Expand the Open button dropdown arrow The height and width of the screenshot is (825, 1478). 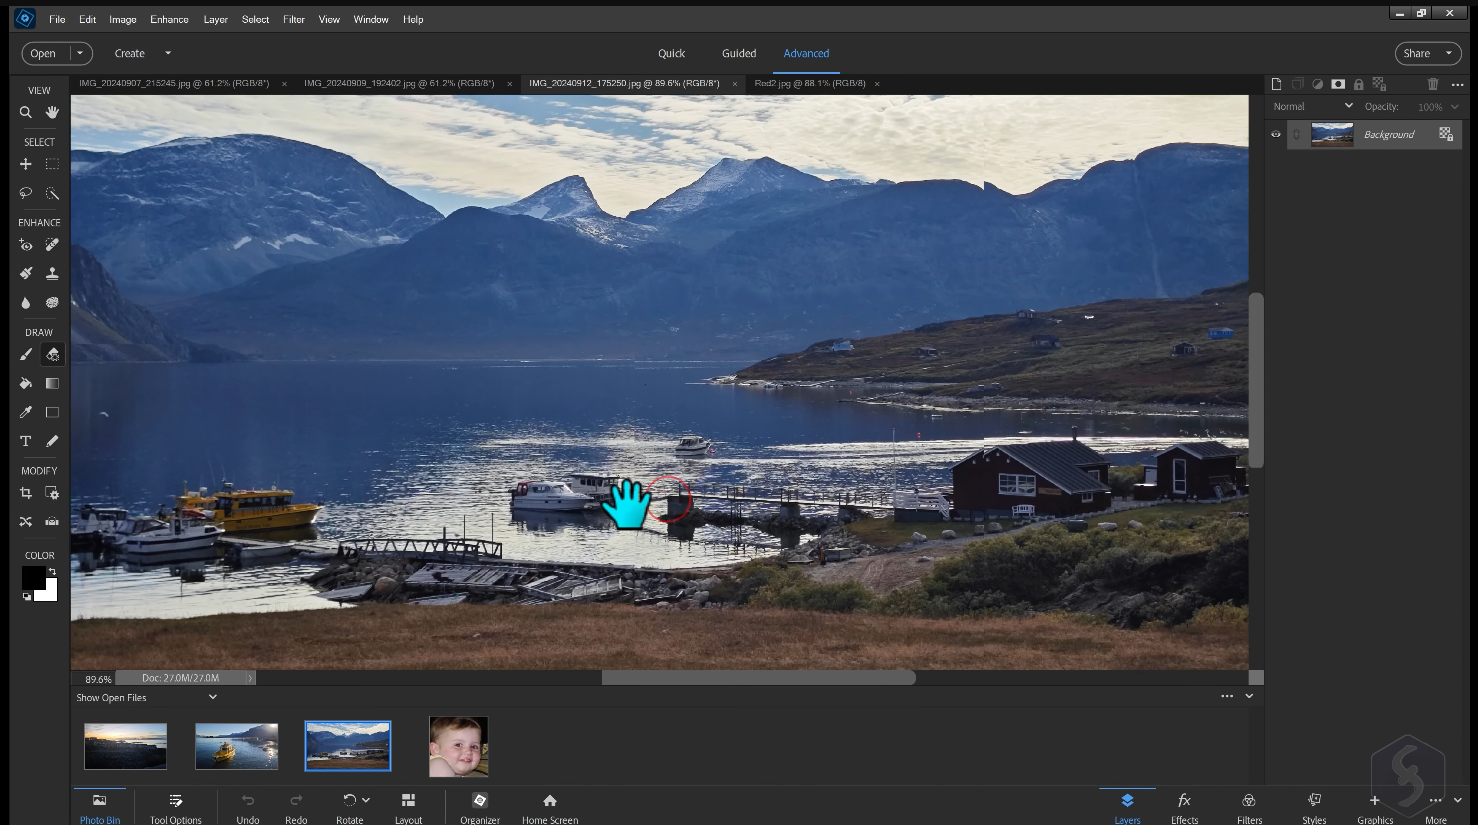click(80, 53)
